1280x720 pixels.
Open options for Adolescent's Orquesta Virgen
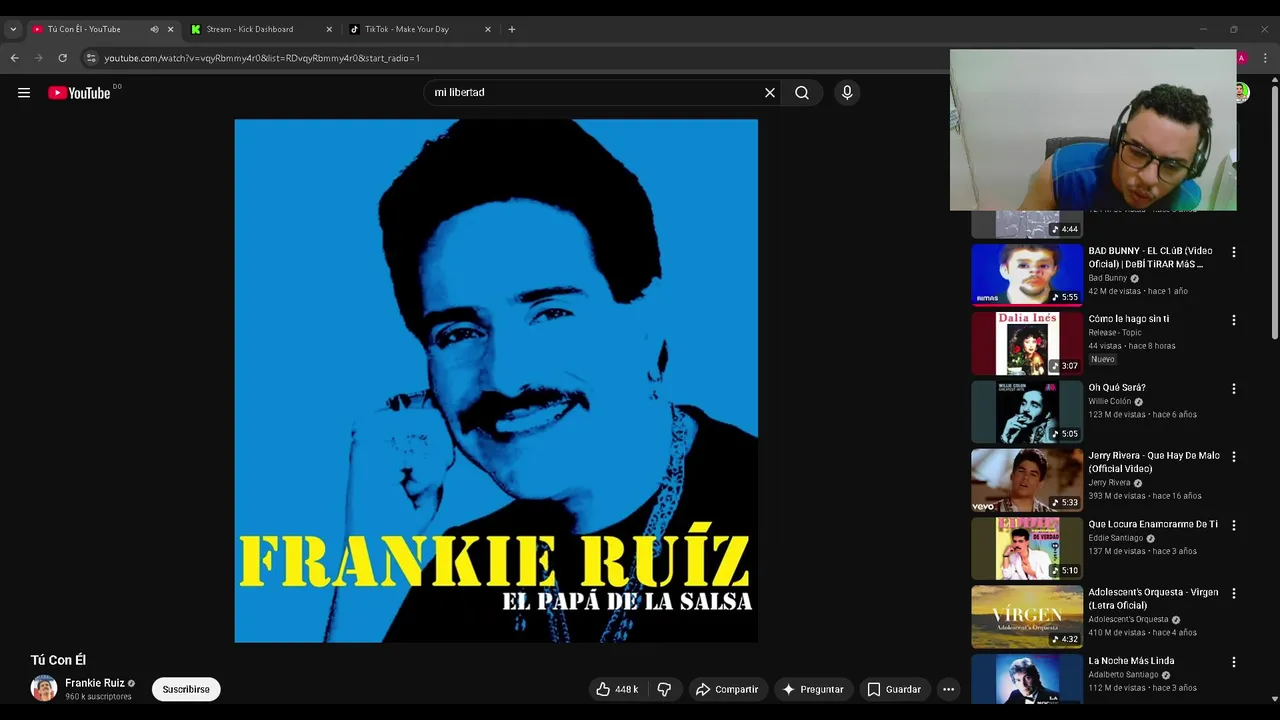[1233, 594]
